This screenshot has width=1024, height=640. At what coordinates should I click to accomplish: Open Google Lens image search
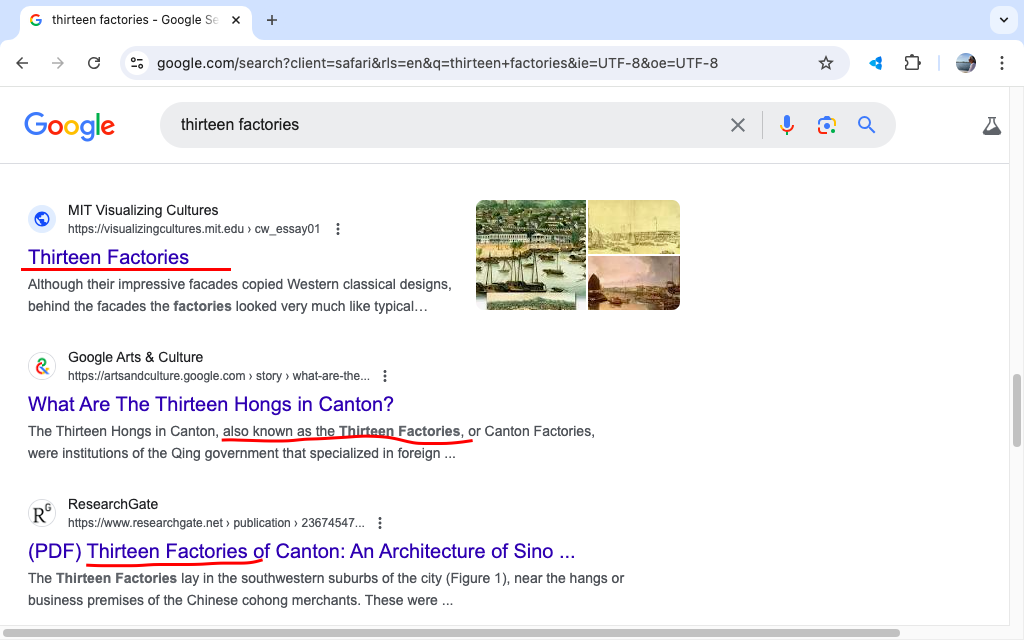[826, 125]
